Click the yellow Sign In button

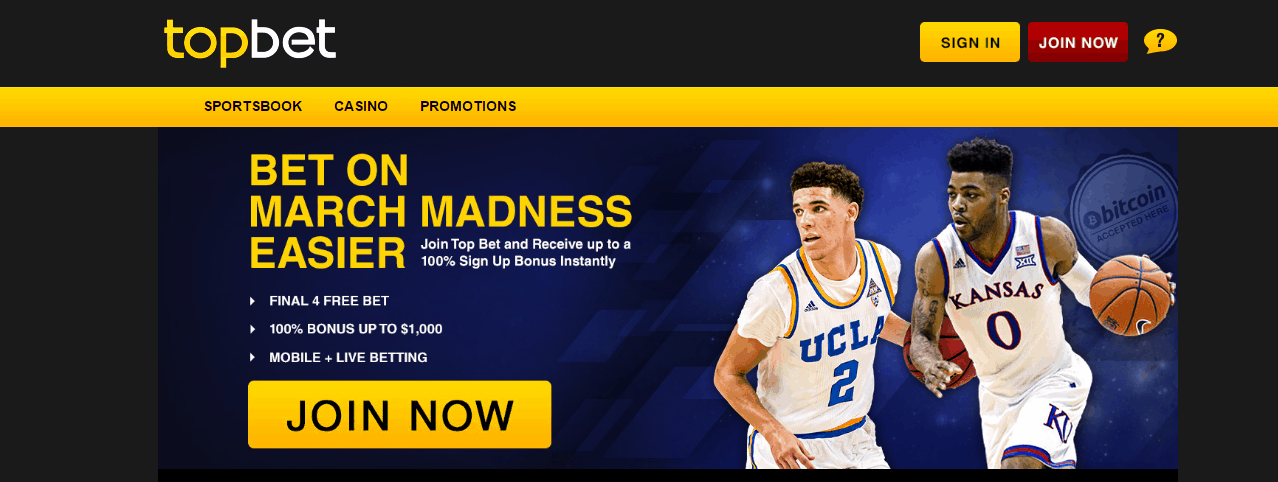point(970,42)
